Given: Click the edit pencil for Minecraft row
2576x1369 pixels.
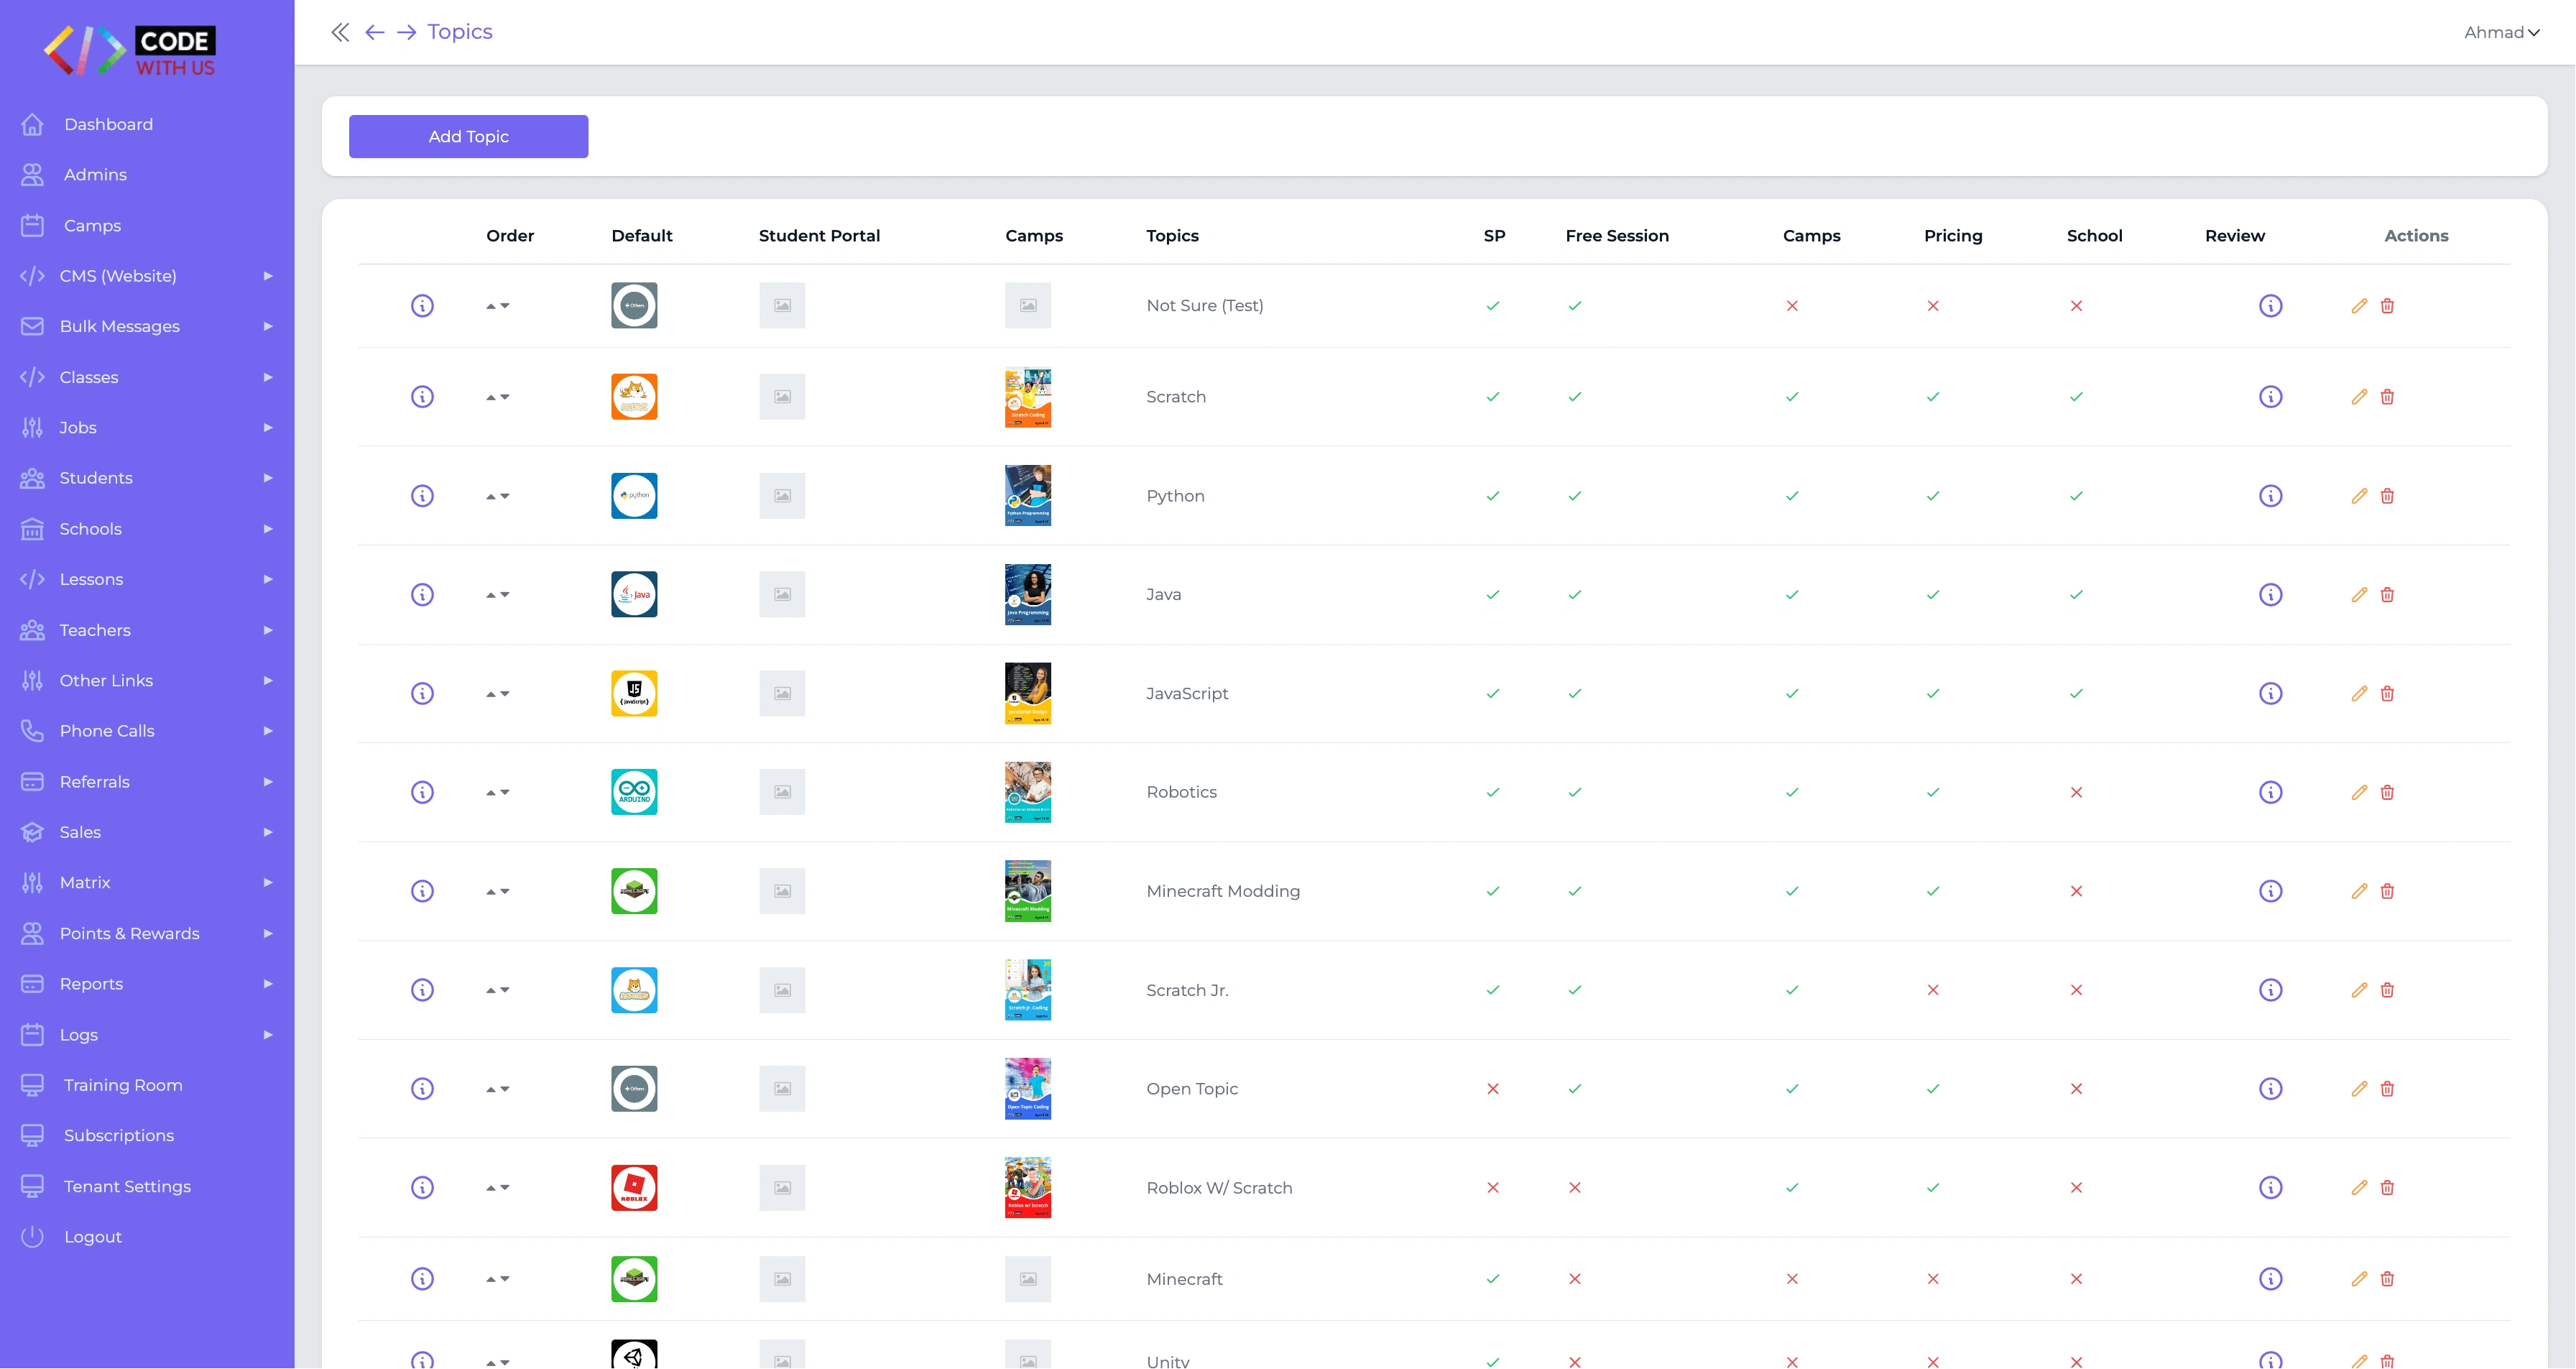Looking at the screenshot, I should click(x=2359, y=1279).
